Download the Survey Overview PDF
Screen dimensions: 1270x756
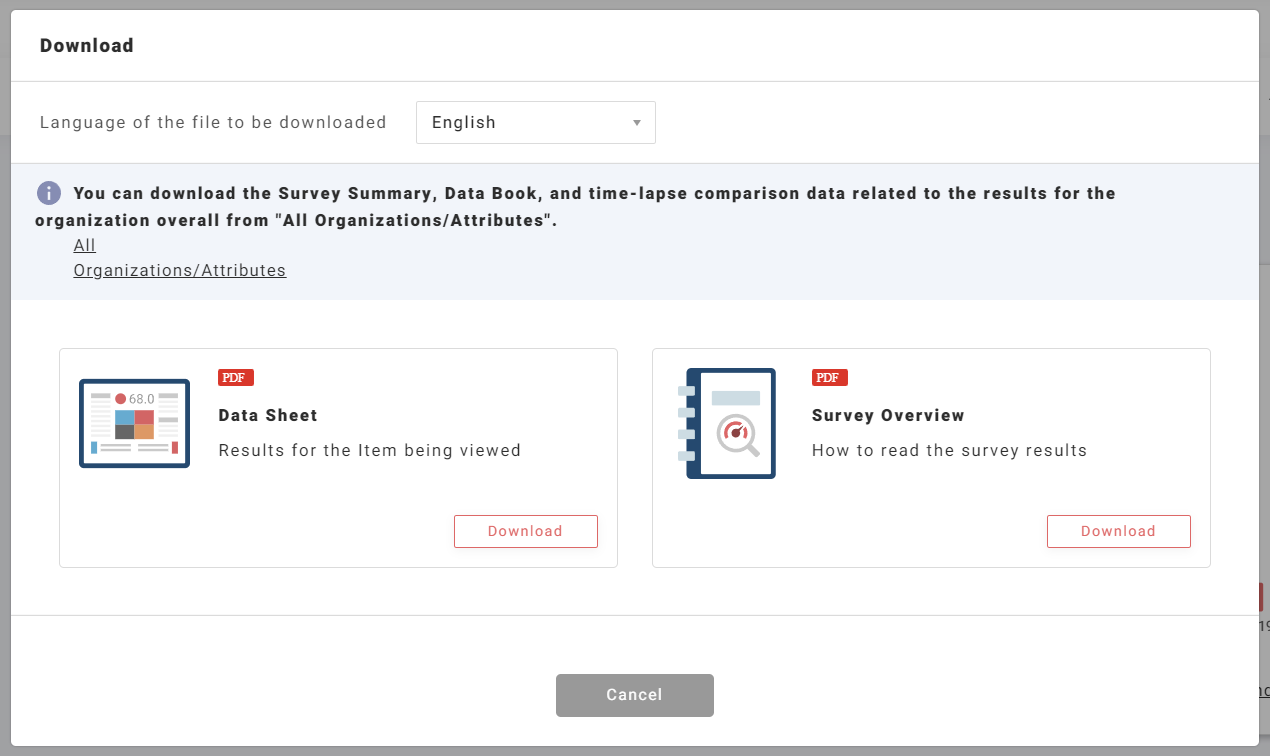[x=1118, y=531]
